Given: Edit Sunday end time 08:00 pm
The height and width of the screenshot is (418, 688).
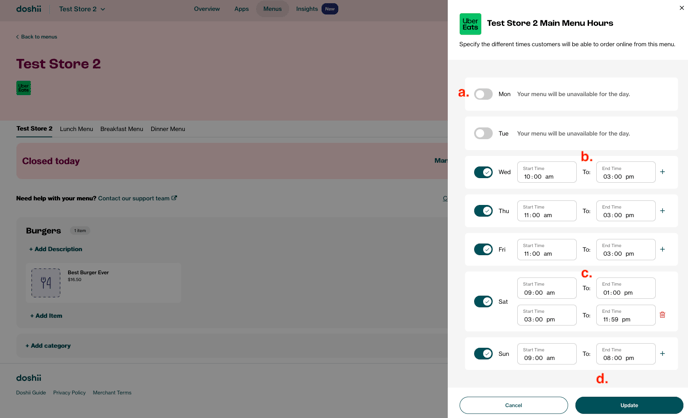Looking at the screenshot, I should 626,354.
